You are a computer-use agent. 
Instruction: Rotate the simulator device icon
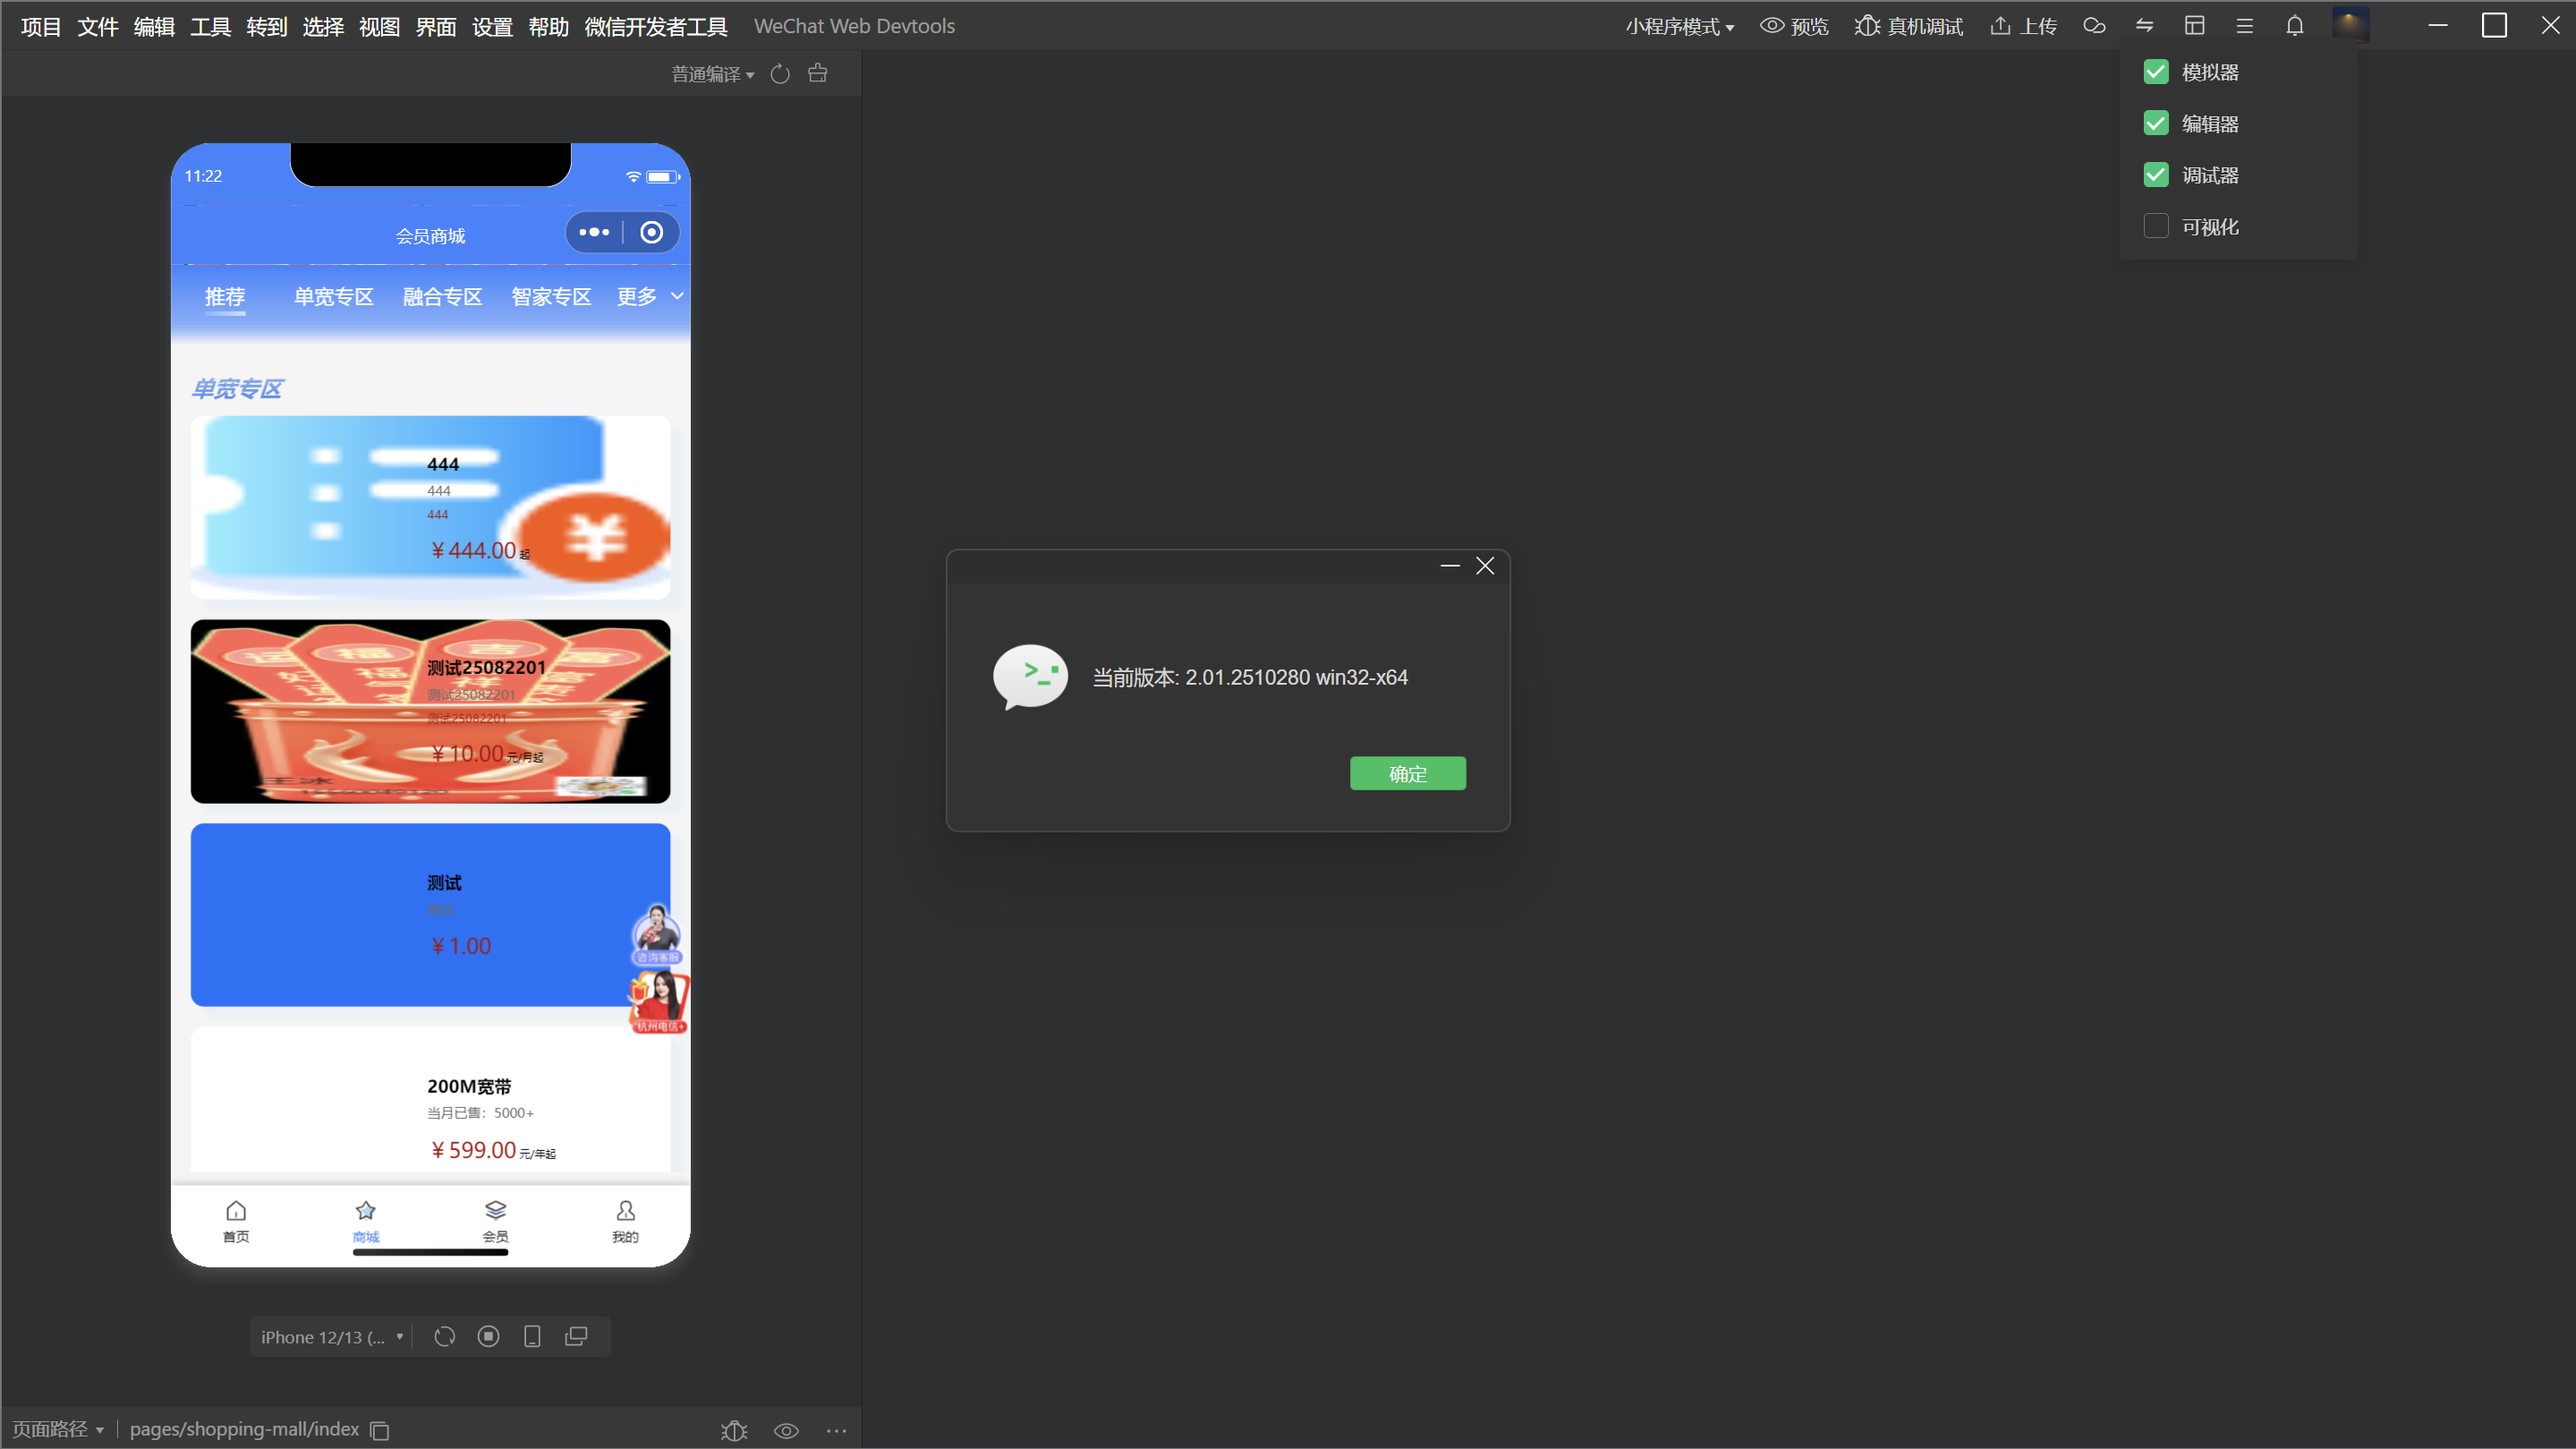(x=444, y=1337)
